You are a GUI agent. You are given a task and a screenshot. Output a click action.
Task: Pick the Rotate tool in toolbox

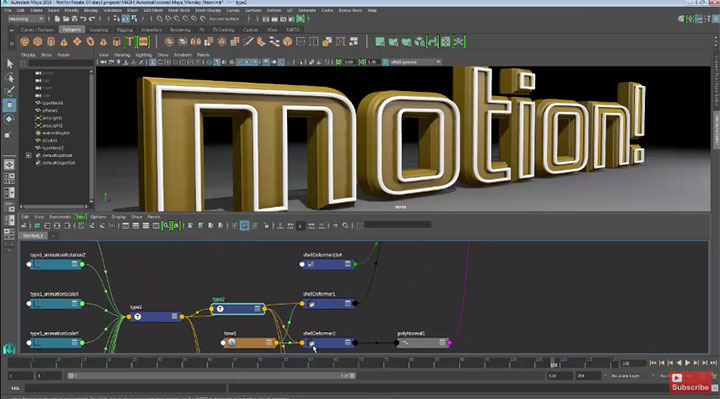(x=9, y=119)
